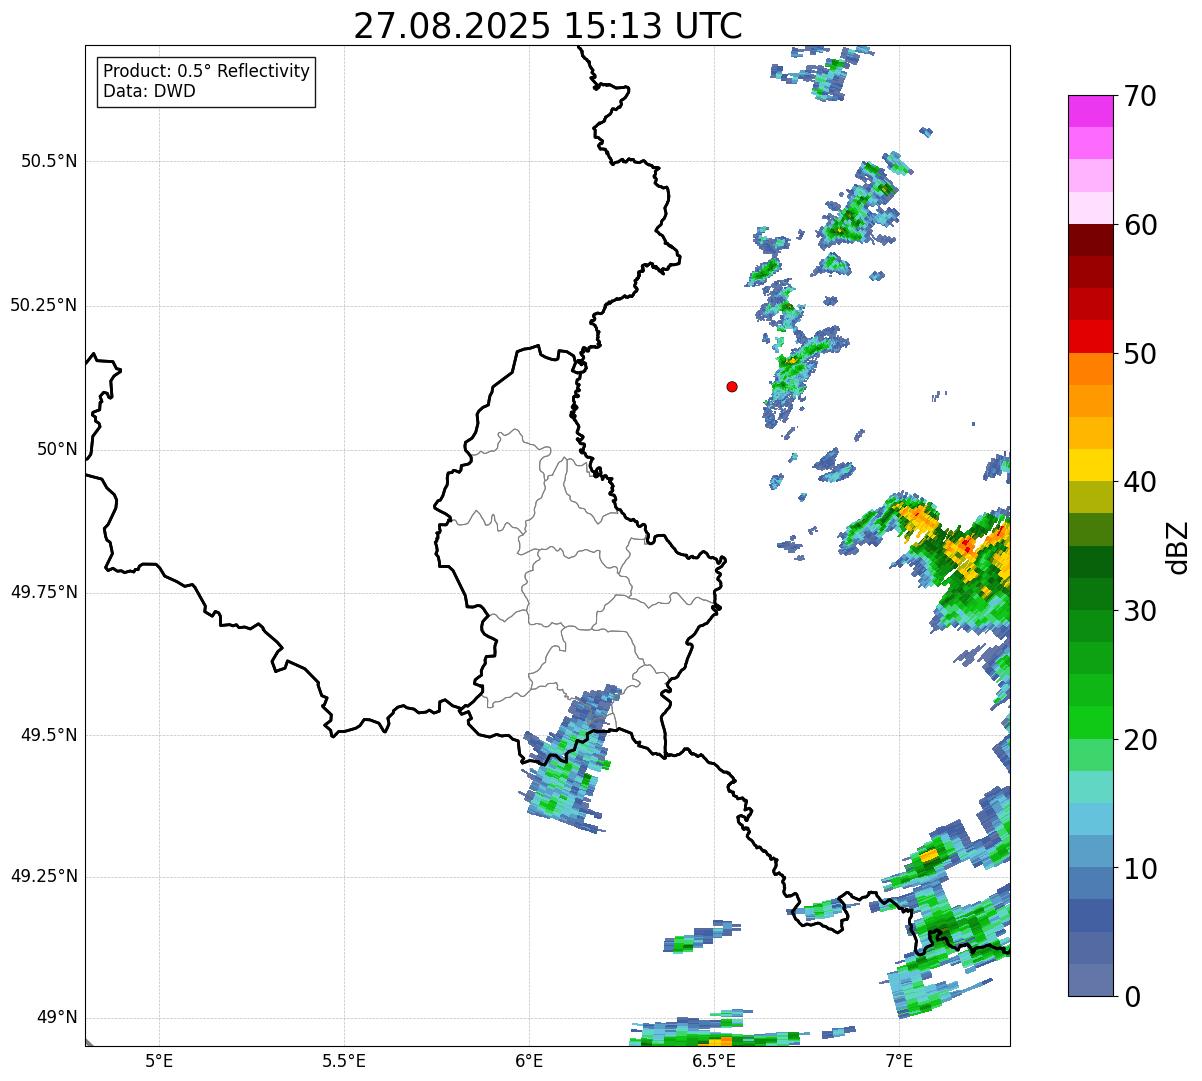Click the 5.5°E longitude label
Viewport: 1202px width, 1081px height.
tap(344, 1060)
